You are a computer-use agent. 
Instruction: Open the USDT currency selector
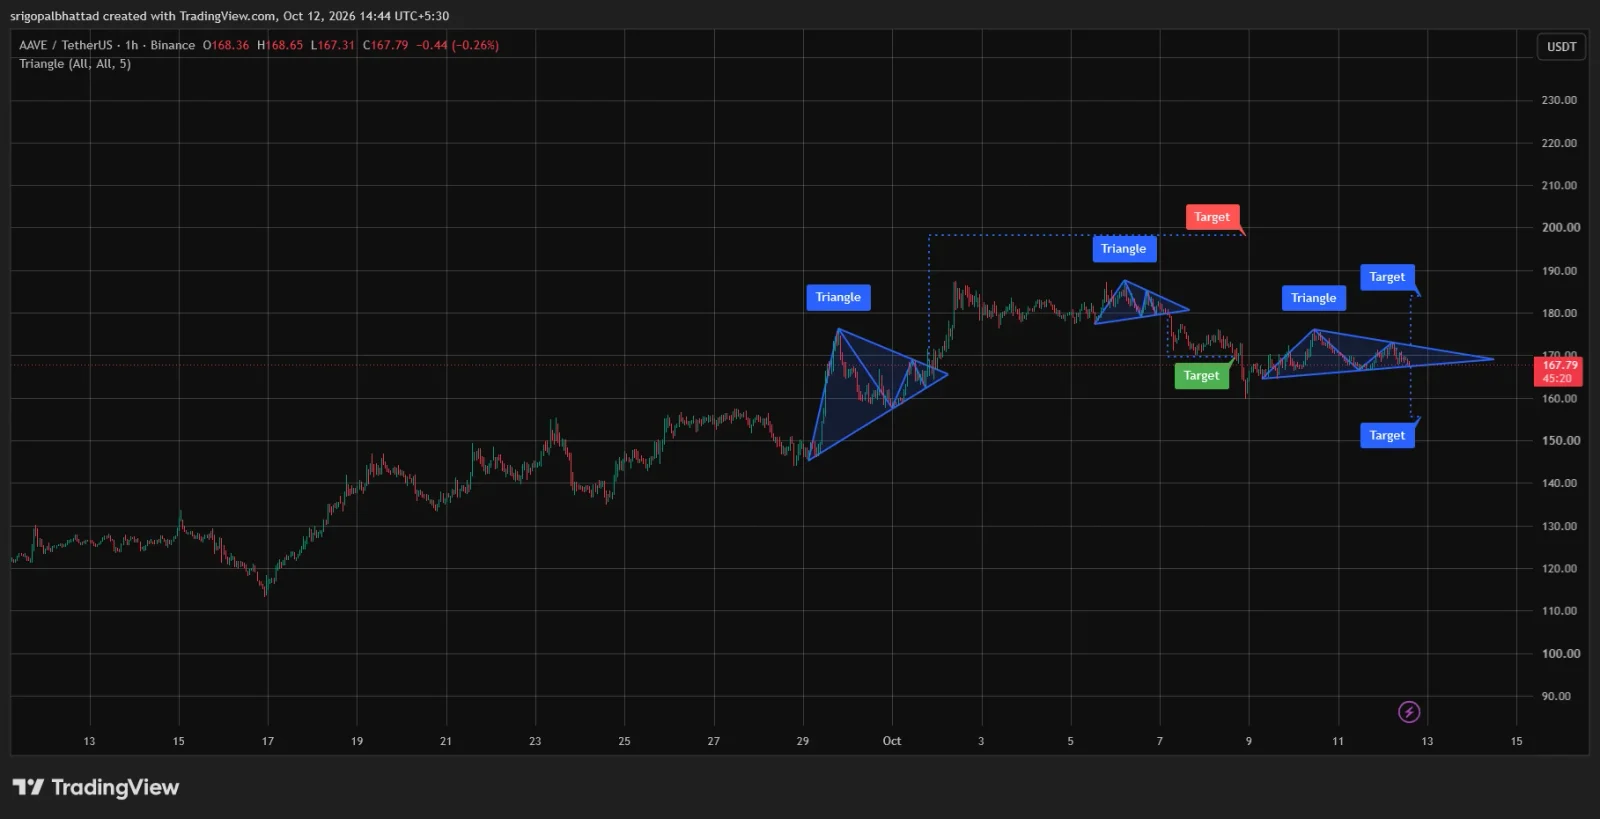coord(1561,47)
